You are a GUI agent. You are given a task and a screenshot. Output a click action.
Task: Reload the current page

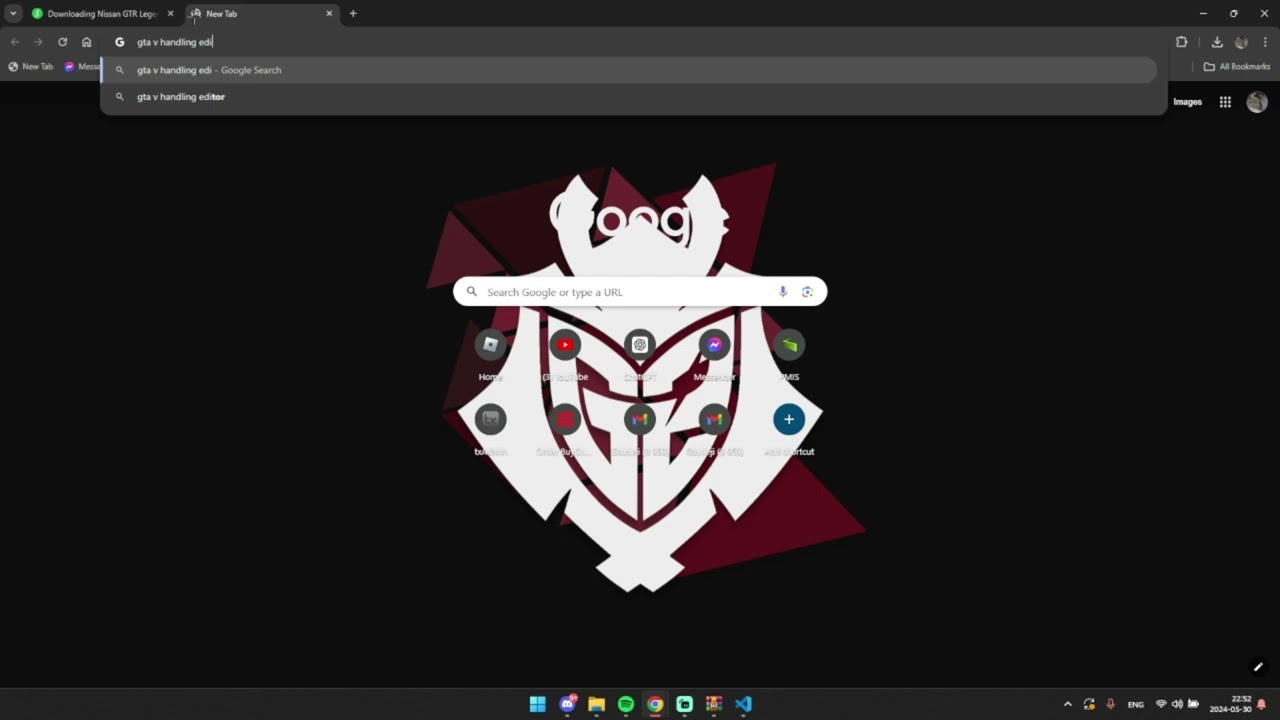pos(62,42)
